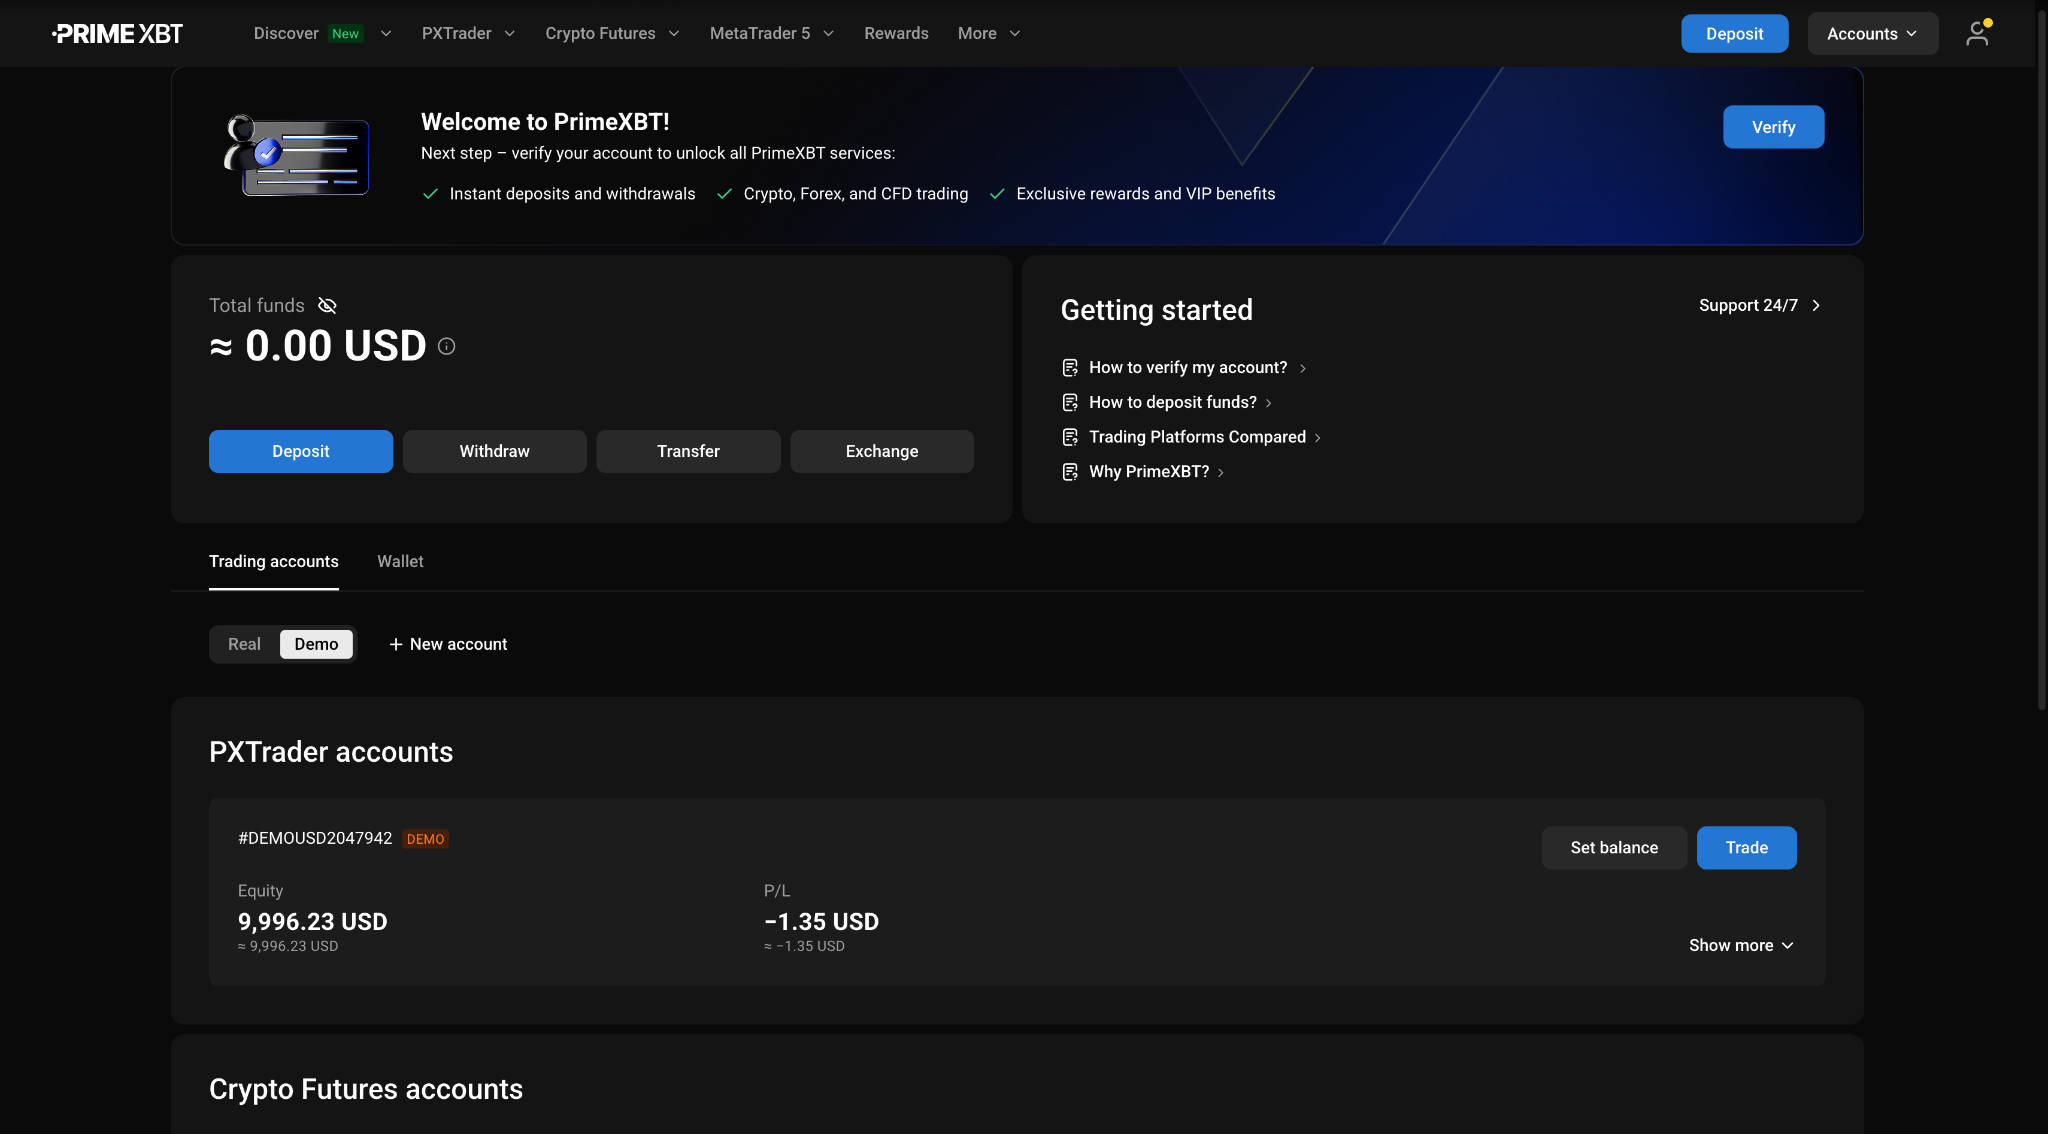The height and width of the screenshot is (1134, 2048).
Task: Open the MetaTrader 5 dropdown
Action: coord(771,34)
